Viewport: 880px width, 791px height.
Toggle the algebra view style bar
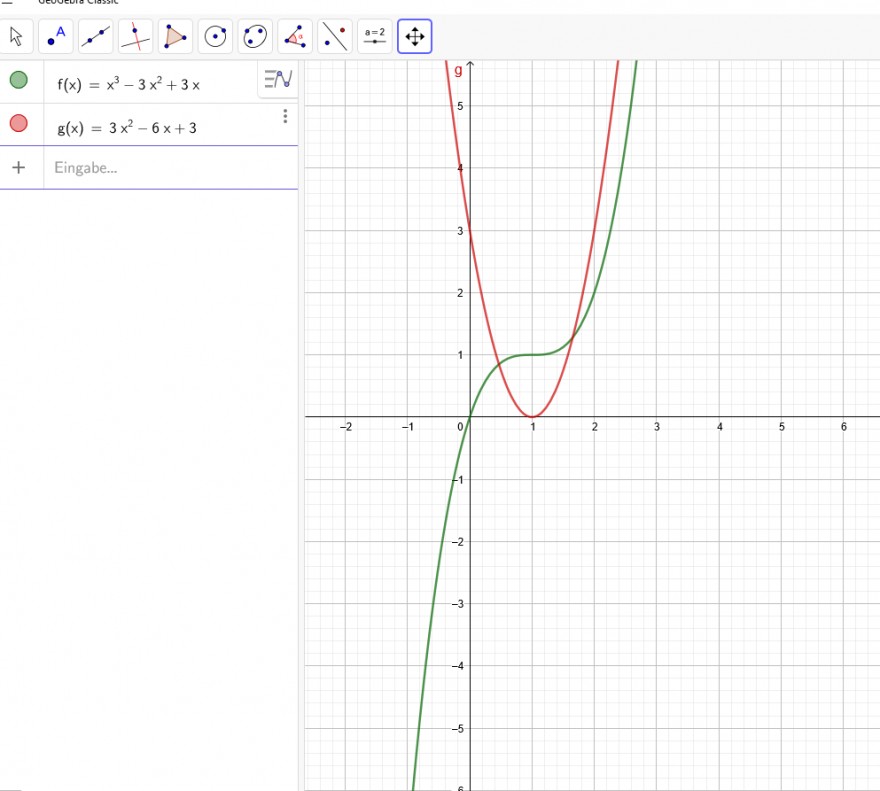click(278, 79)
